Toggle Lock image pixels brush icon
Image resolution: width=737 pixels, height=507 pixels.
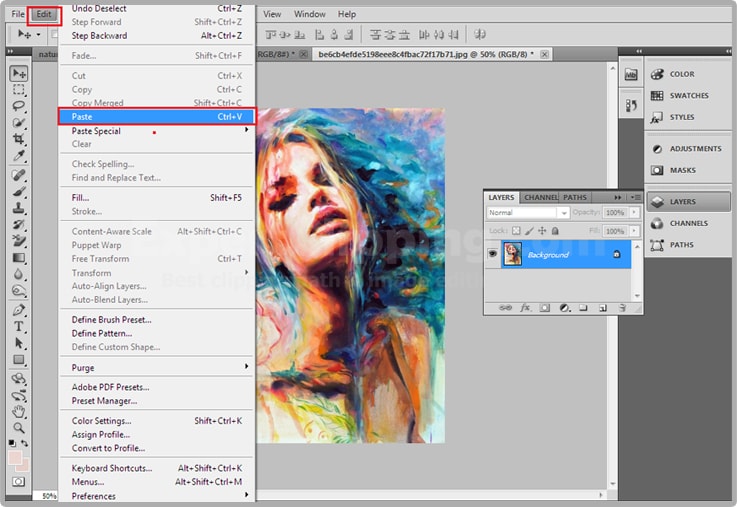coord(529,231)
